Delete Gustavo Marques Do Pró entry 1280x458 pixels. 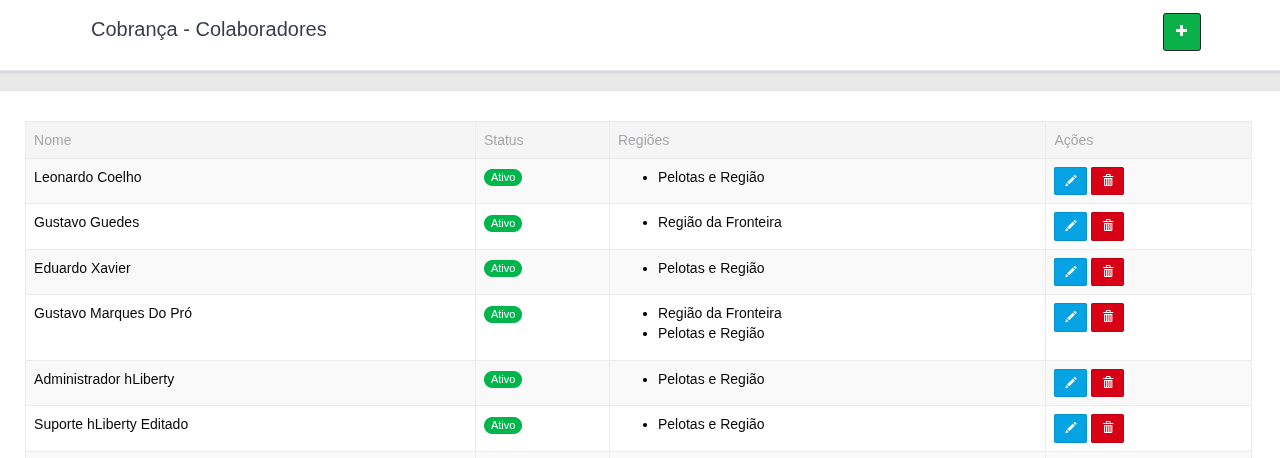(1107, 317)
